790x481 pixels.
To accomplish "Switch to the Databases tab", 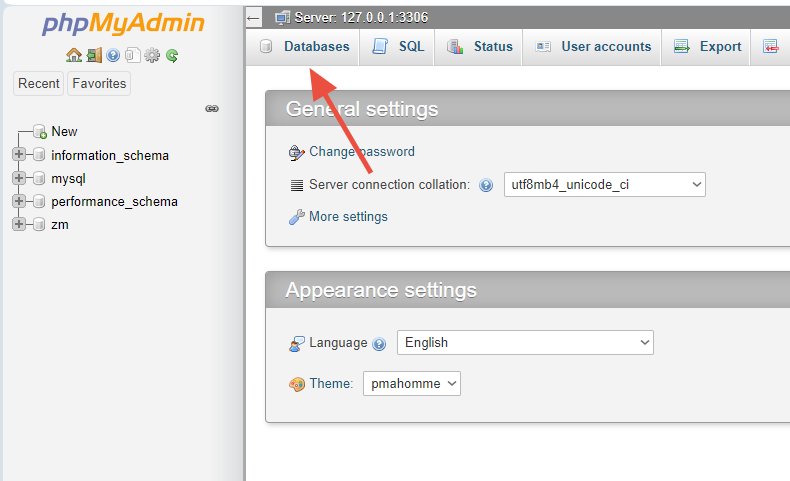I will (x=306, y=46).
